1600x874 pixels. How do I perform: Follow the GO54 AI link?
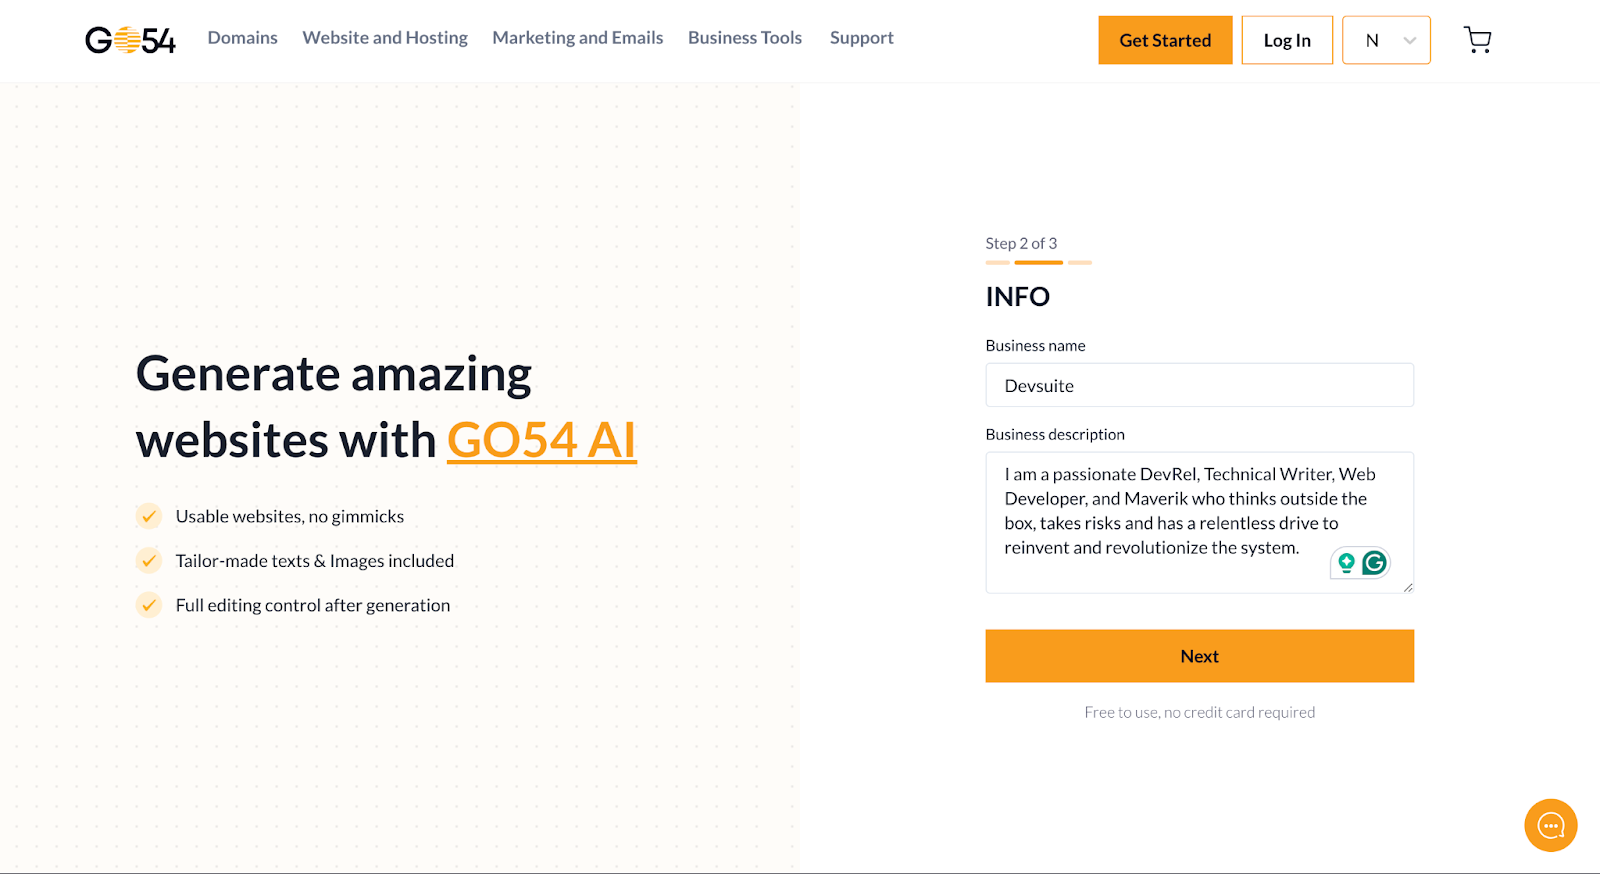coord(542,440)
